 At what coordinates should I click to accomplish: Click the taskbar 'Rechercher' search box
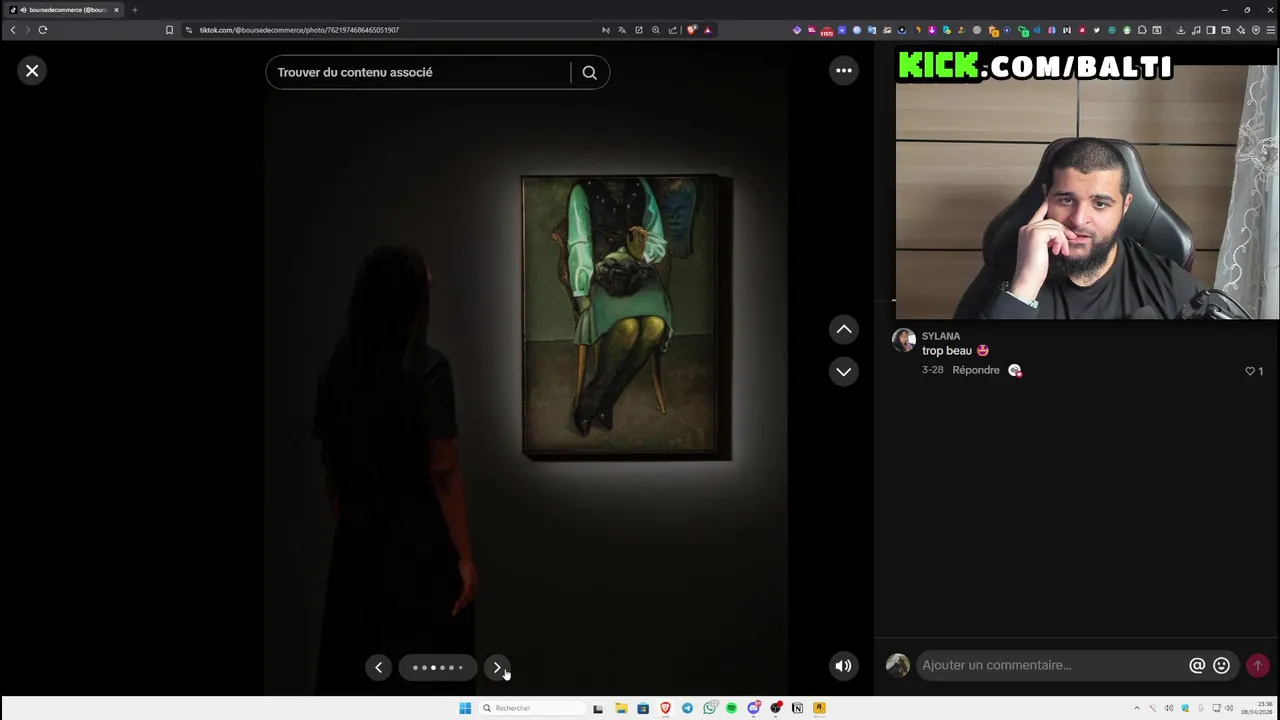pyautogui.click(x=532, y=708)
